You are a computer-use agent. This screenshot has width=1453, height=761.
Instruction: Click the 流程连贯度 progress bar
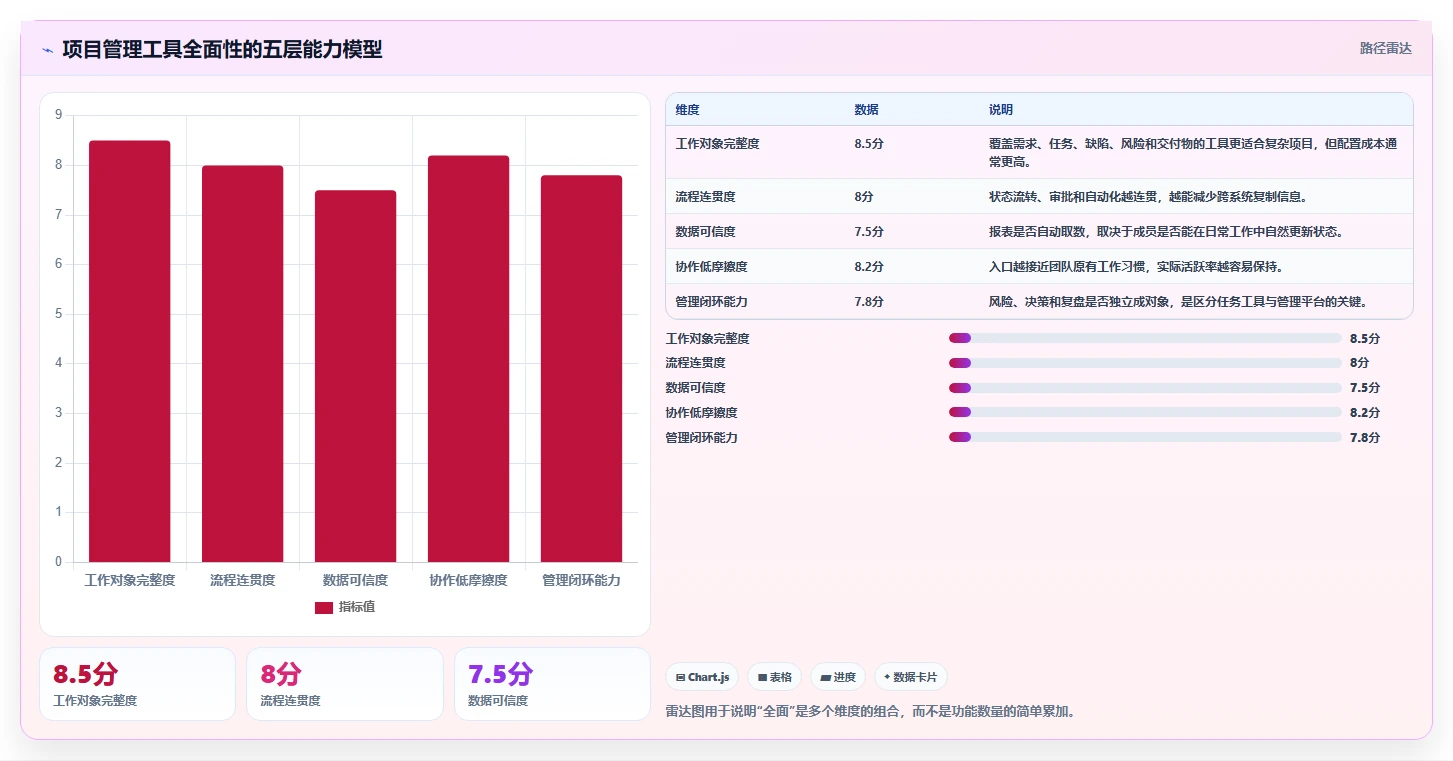1145,363
